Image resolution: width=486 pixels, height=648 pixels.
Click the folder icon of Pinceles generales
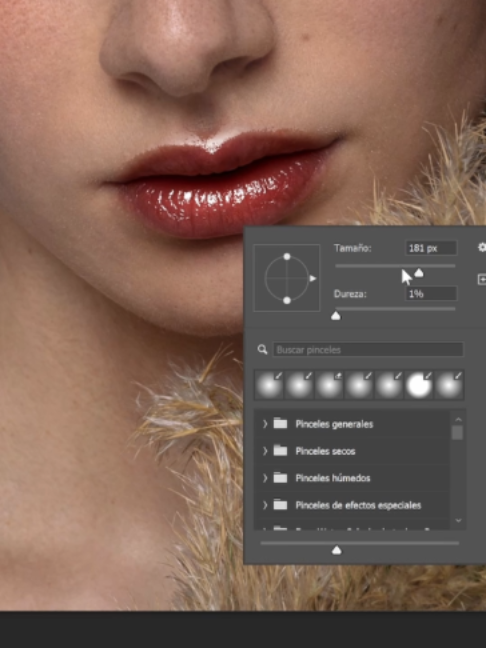(x=280, y=424)
